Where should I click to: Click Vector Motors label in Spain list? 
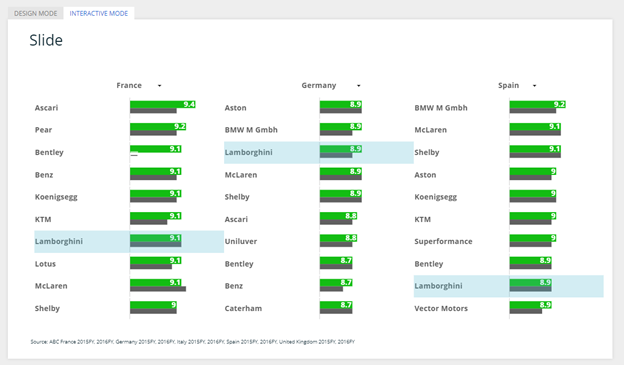coord(441,308)
